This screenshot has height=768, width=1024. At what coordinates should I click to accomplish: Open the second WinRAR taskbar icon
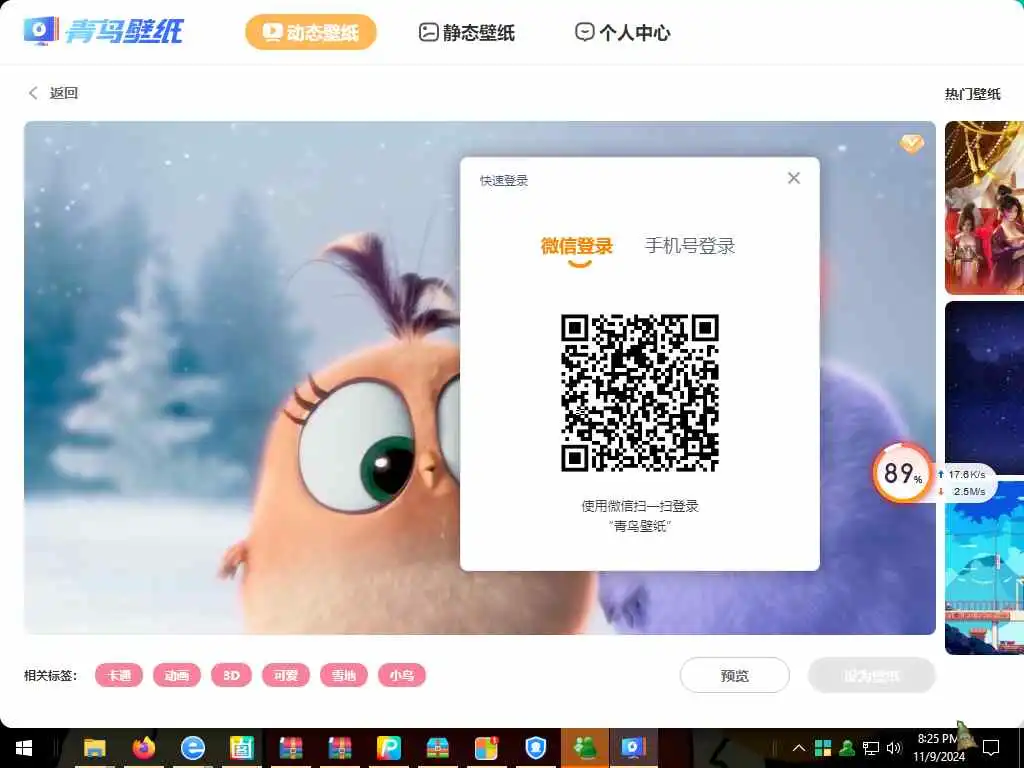click(x=340, y=748)
